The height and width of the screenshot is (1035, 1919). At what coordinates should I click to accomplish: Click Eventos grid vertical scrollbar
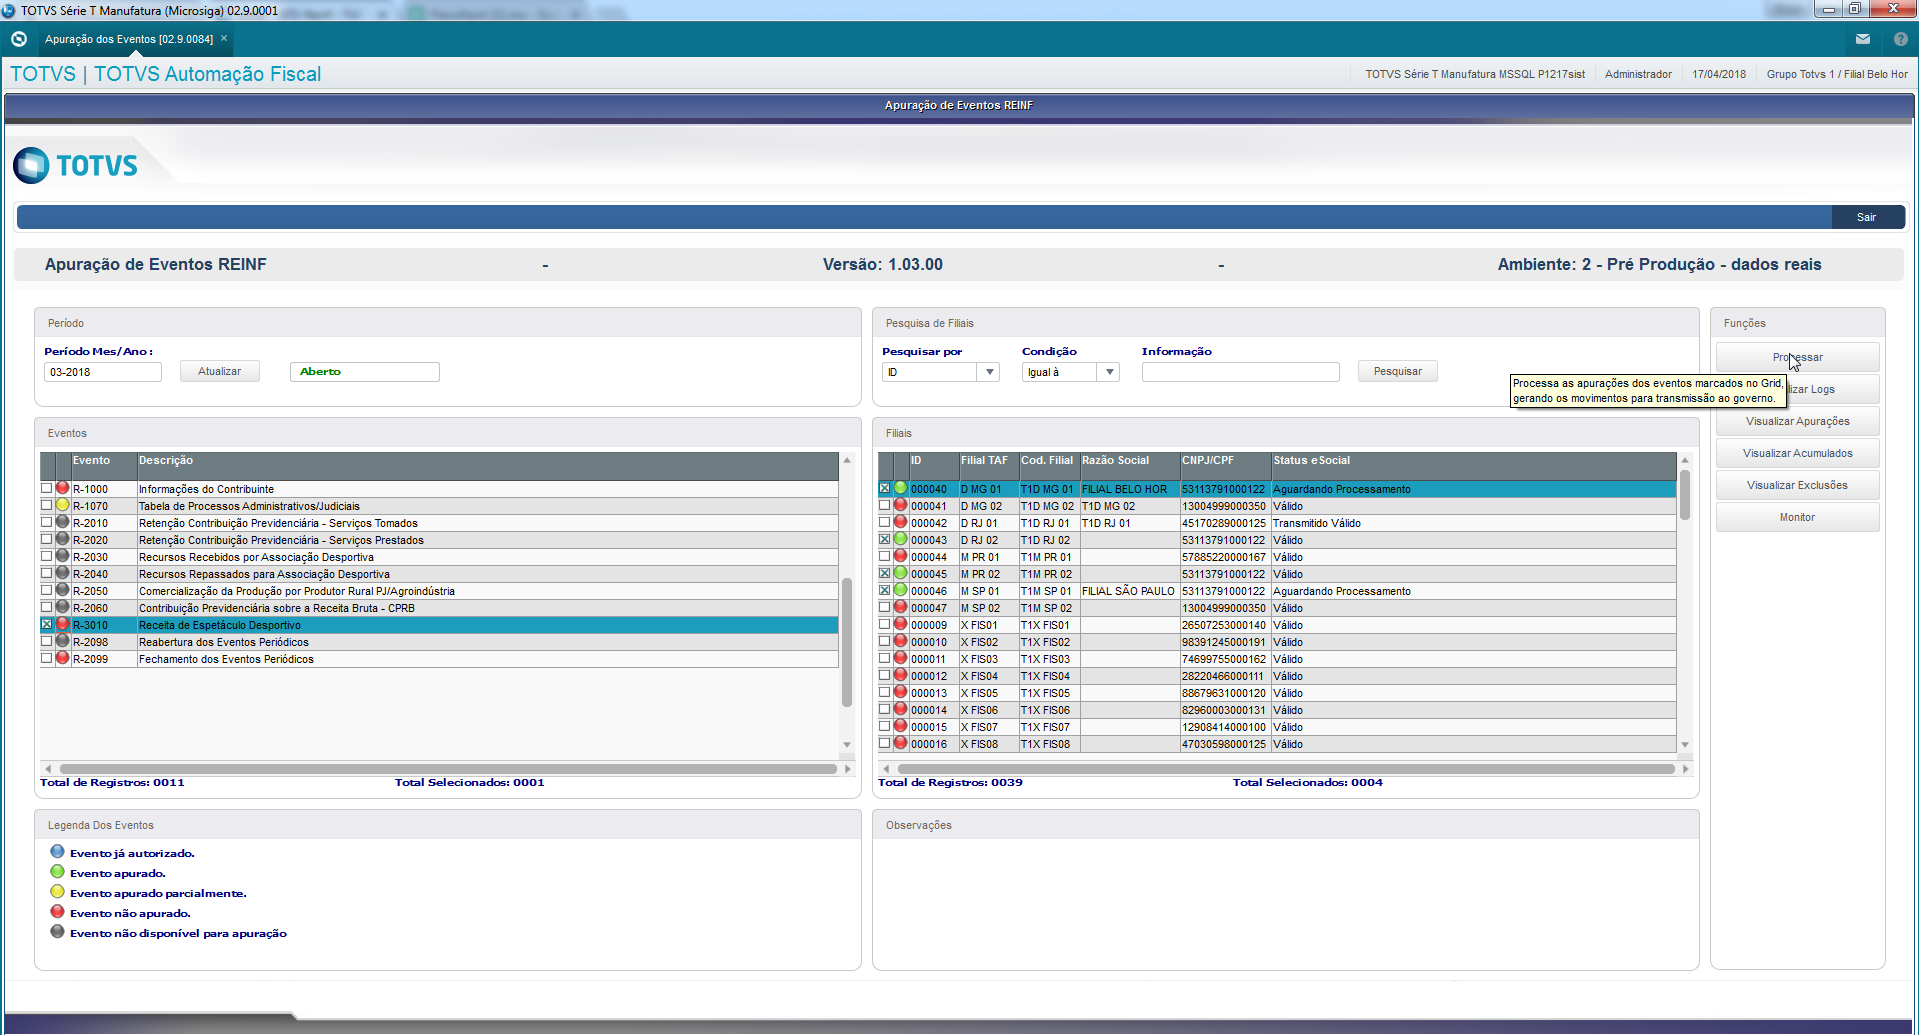coord(847,642)
